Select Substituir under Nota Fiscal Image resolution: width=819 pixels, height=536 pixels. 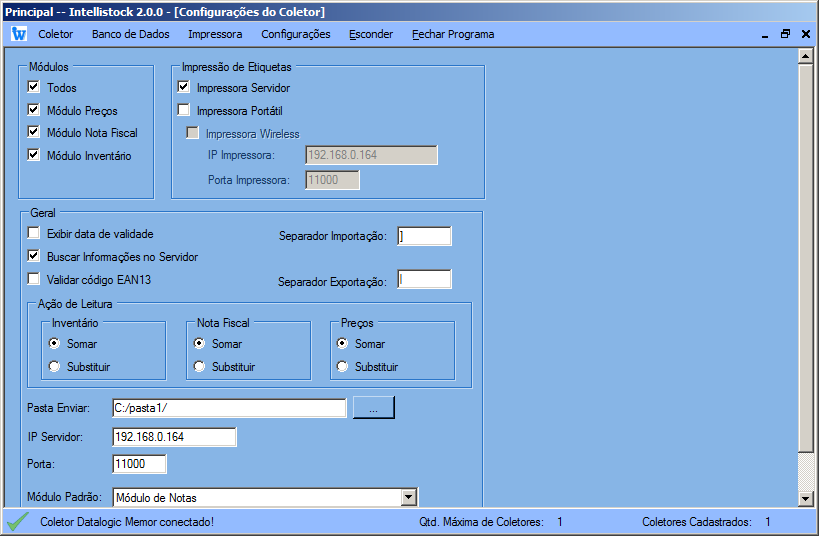coord(199,366)
